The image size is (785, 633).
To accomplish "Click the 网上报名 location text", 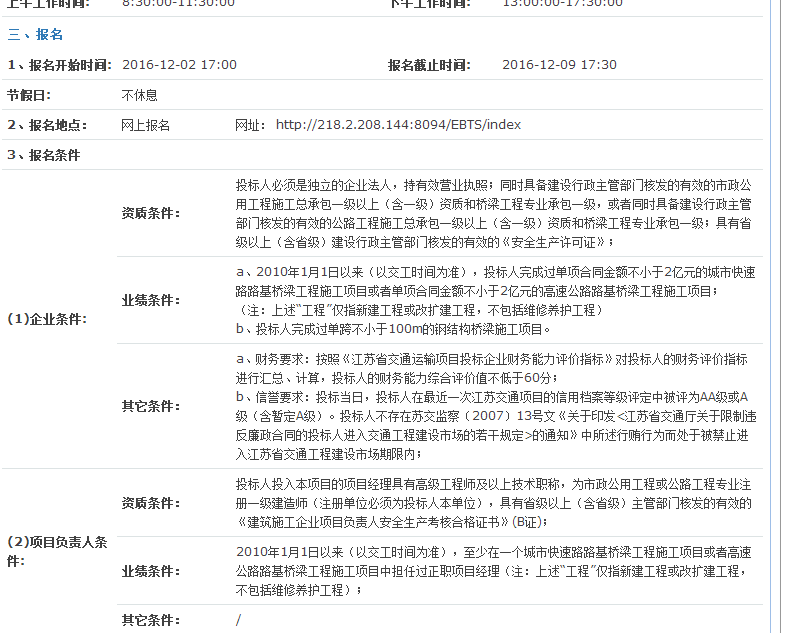I will point(146,125).
